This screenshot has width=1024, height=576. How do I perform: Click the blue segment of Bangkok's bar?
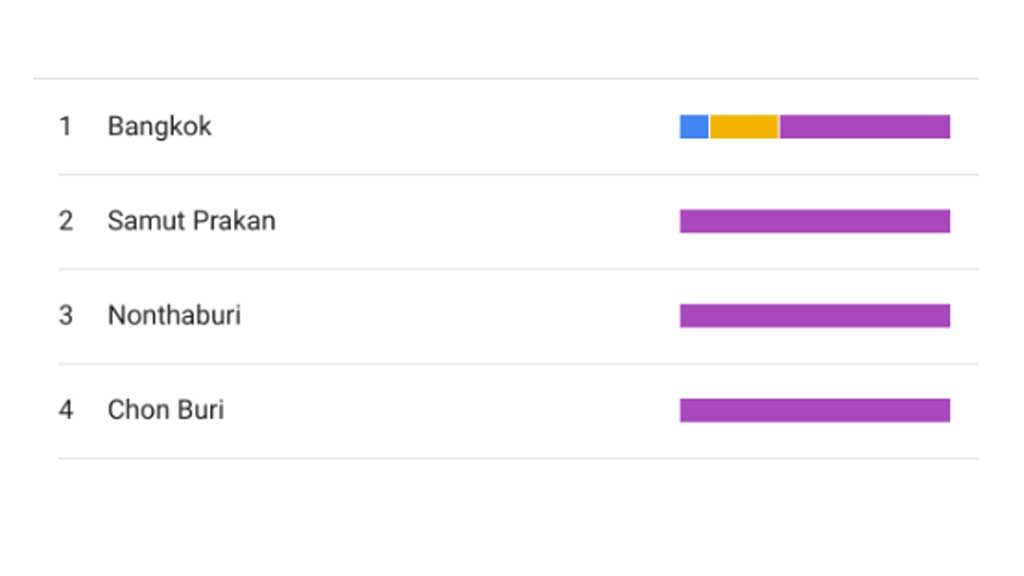694,127
